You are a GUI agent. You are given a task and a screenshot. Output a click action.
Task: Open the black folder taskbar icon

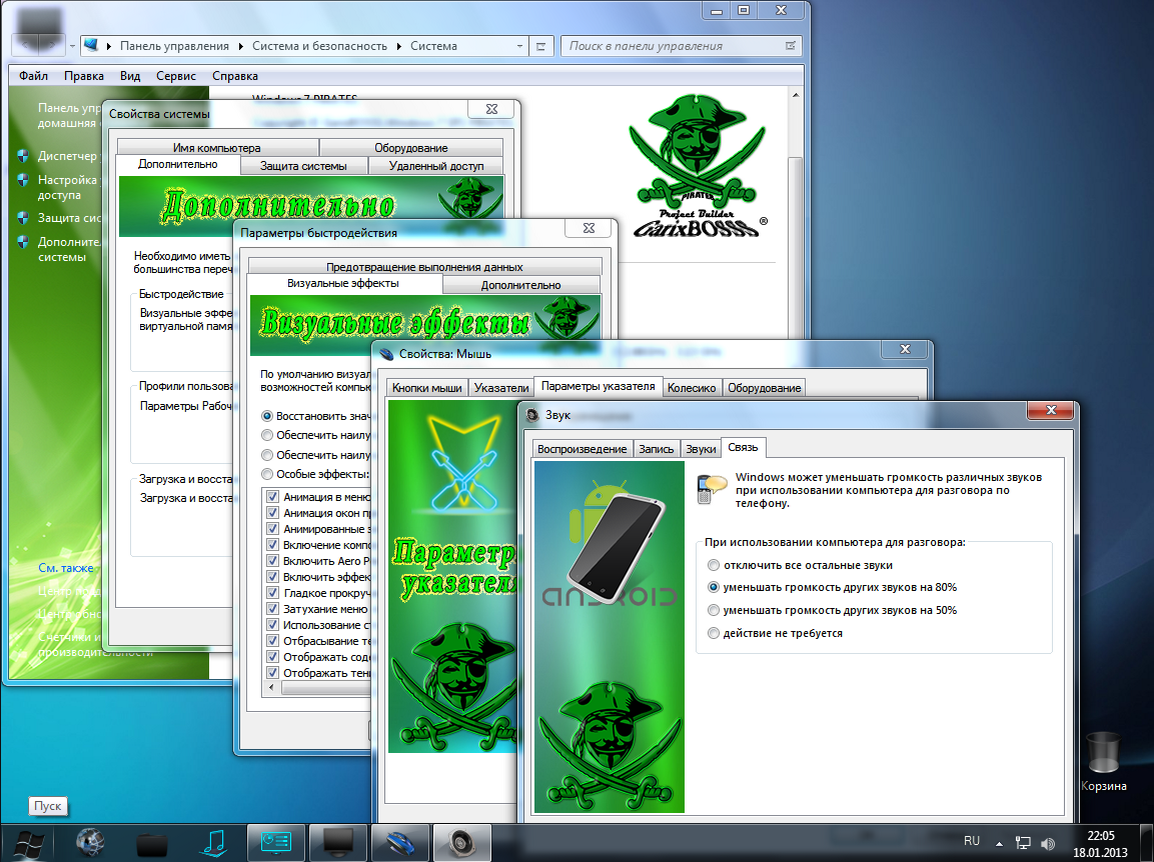(x=152, y=844)
